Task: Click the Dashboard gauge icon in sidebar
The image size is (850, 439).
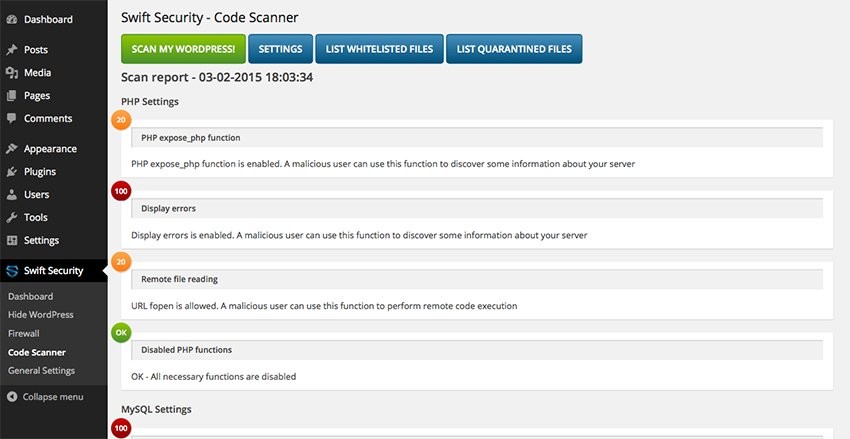Action: coord(11,19)
